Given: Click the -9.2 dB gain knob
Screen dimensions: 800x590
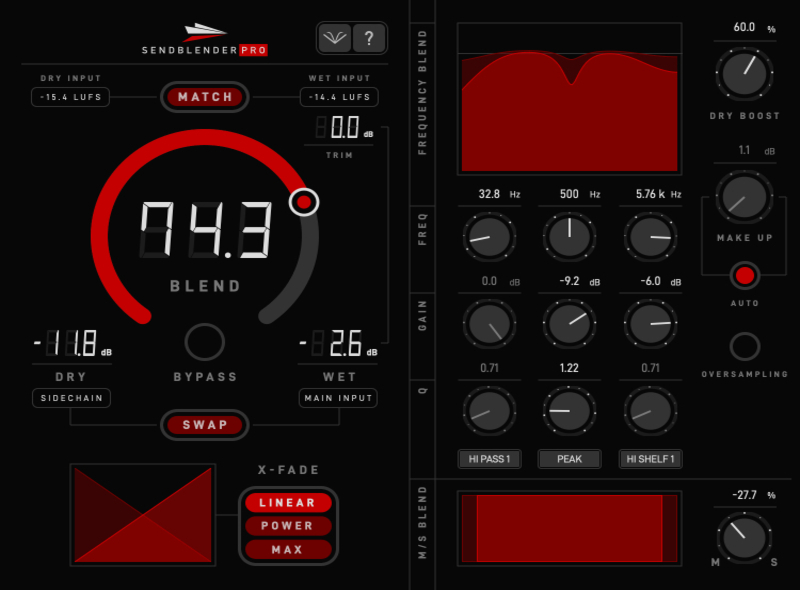Looking at the screenshot, I should (568, 323).
